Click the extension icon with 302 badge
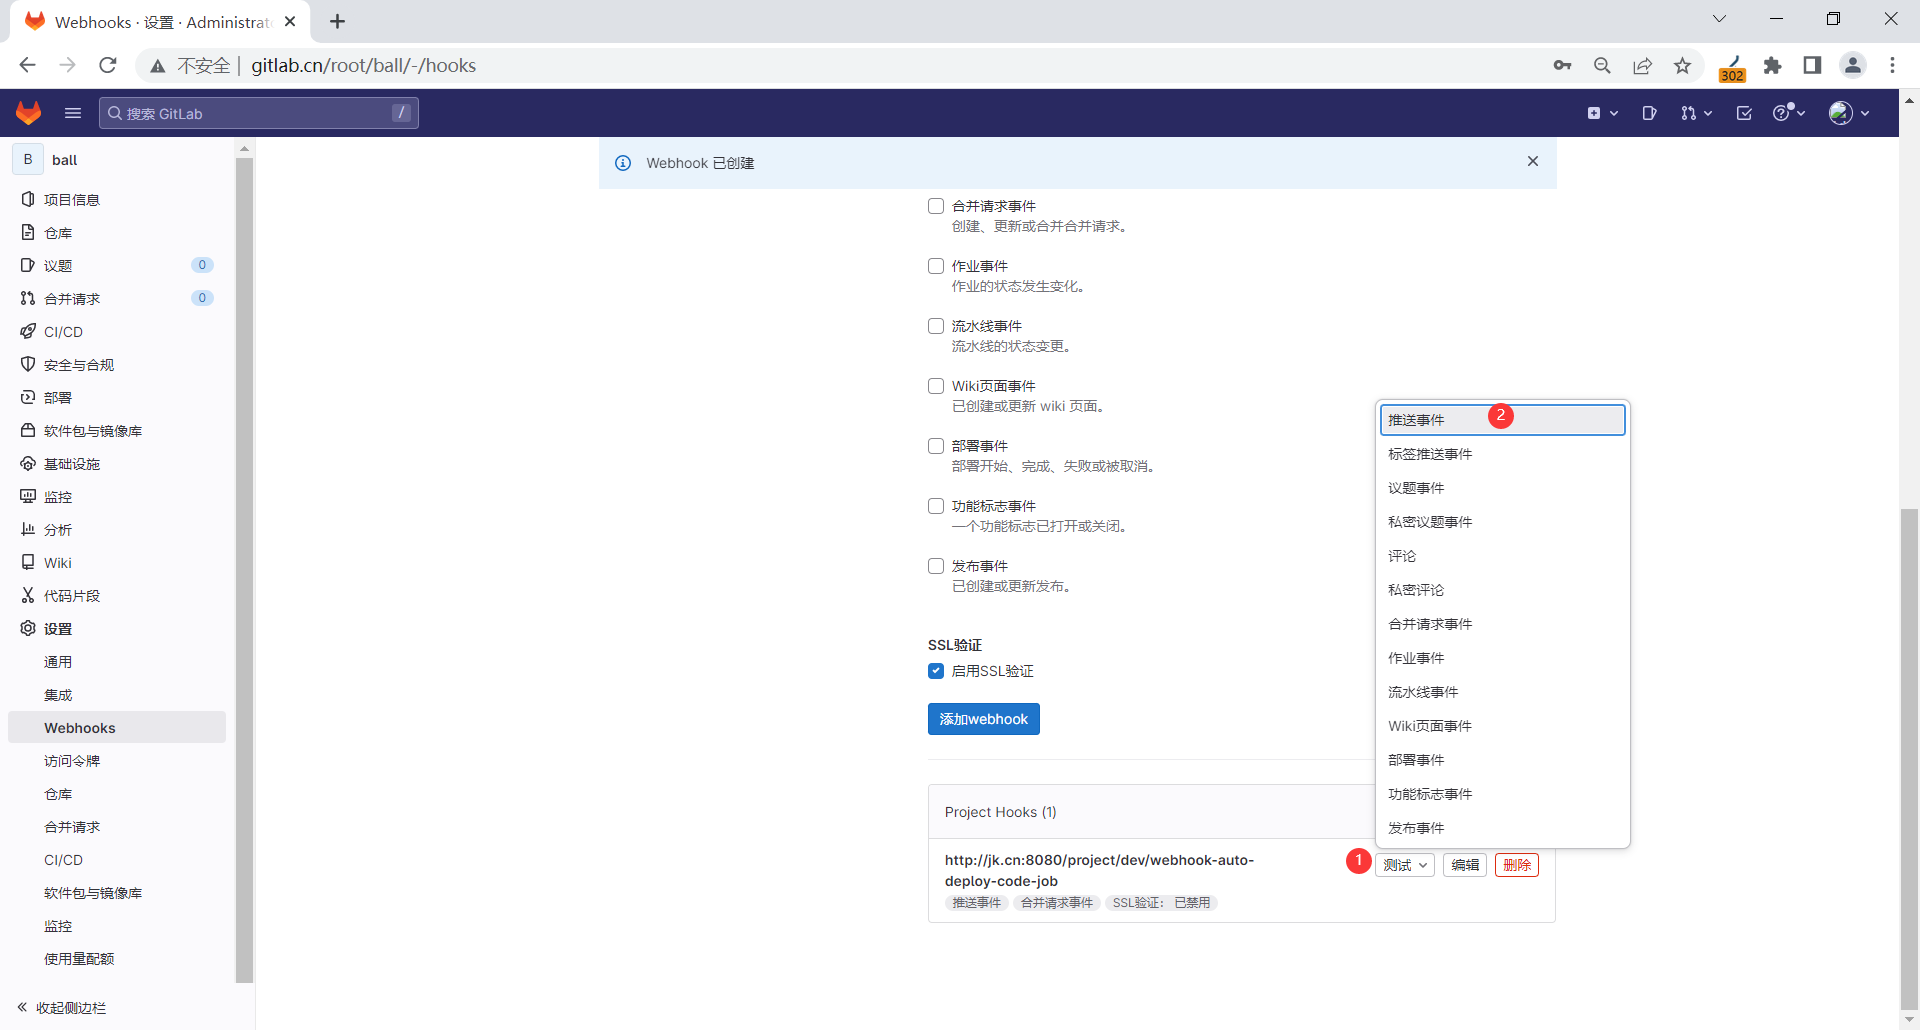Screen dimensions: 1920x1030 (x=1732, y=67)
